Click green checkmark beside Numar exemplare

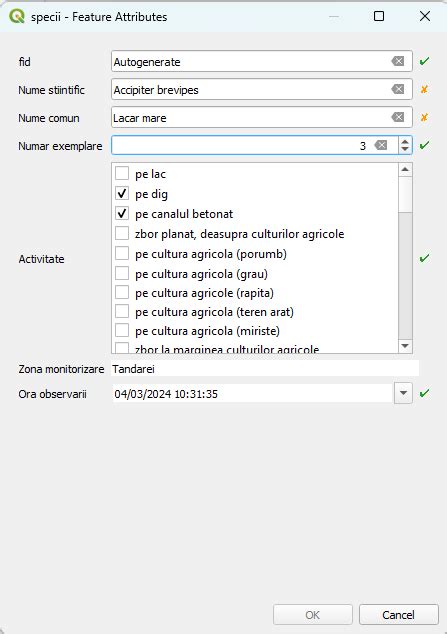424,145
